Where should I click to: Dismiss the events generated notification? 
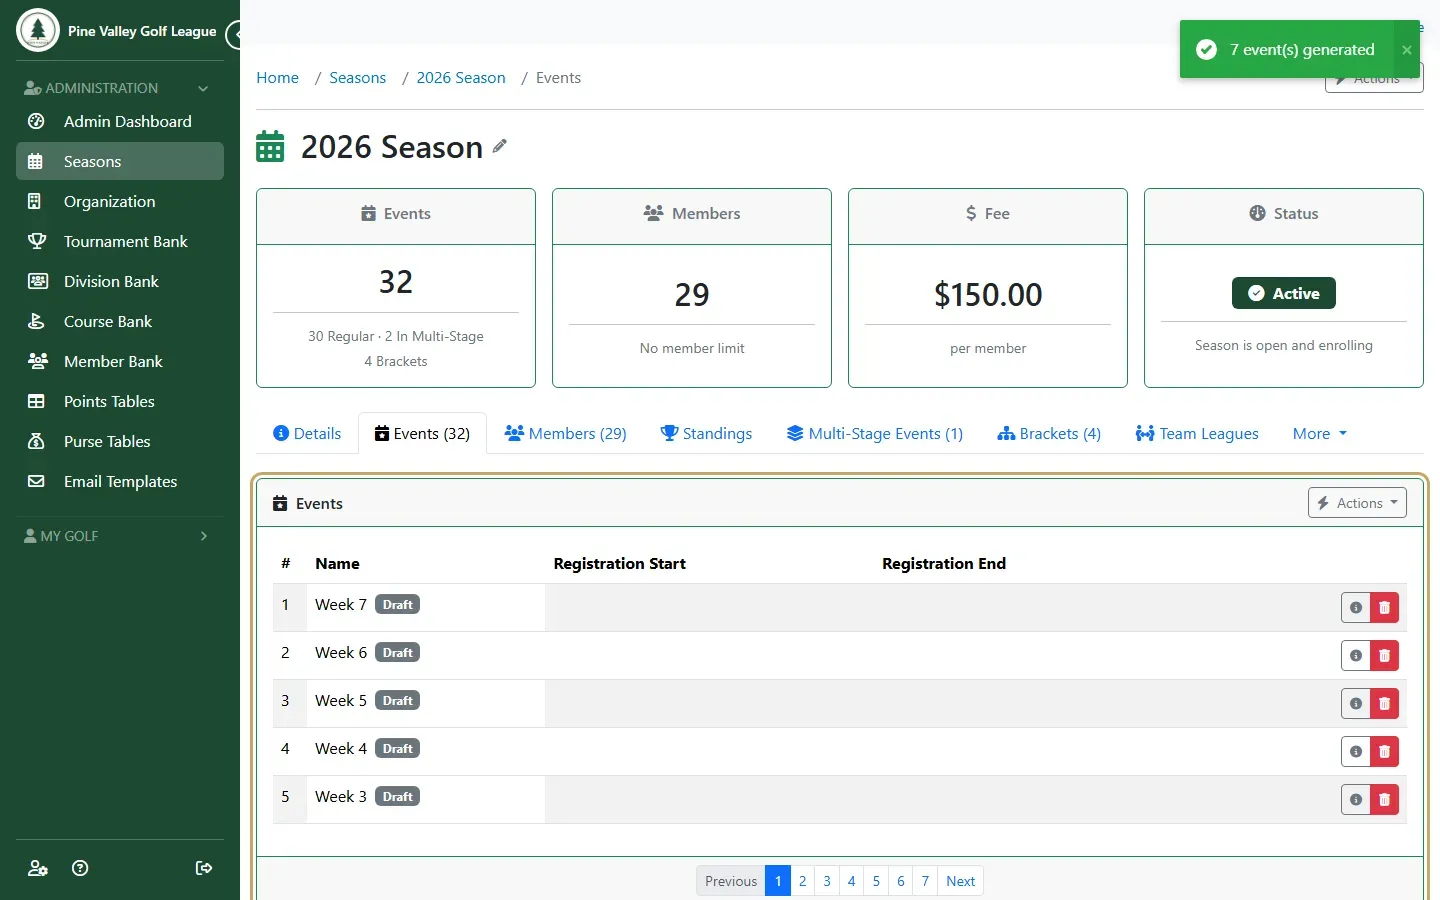pos(1407,50)
